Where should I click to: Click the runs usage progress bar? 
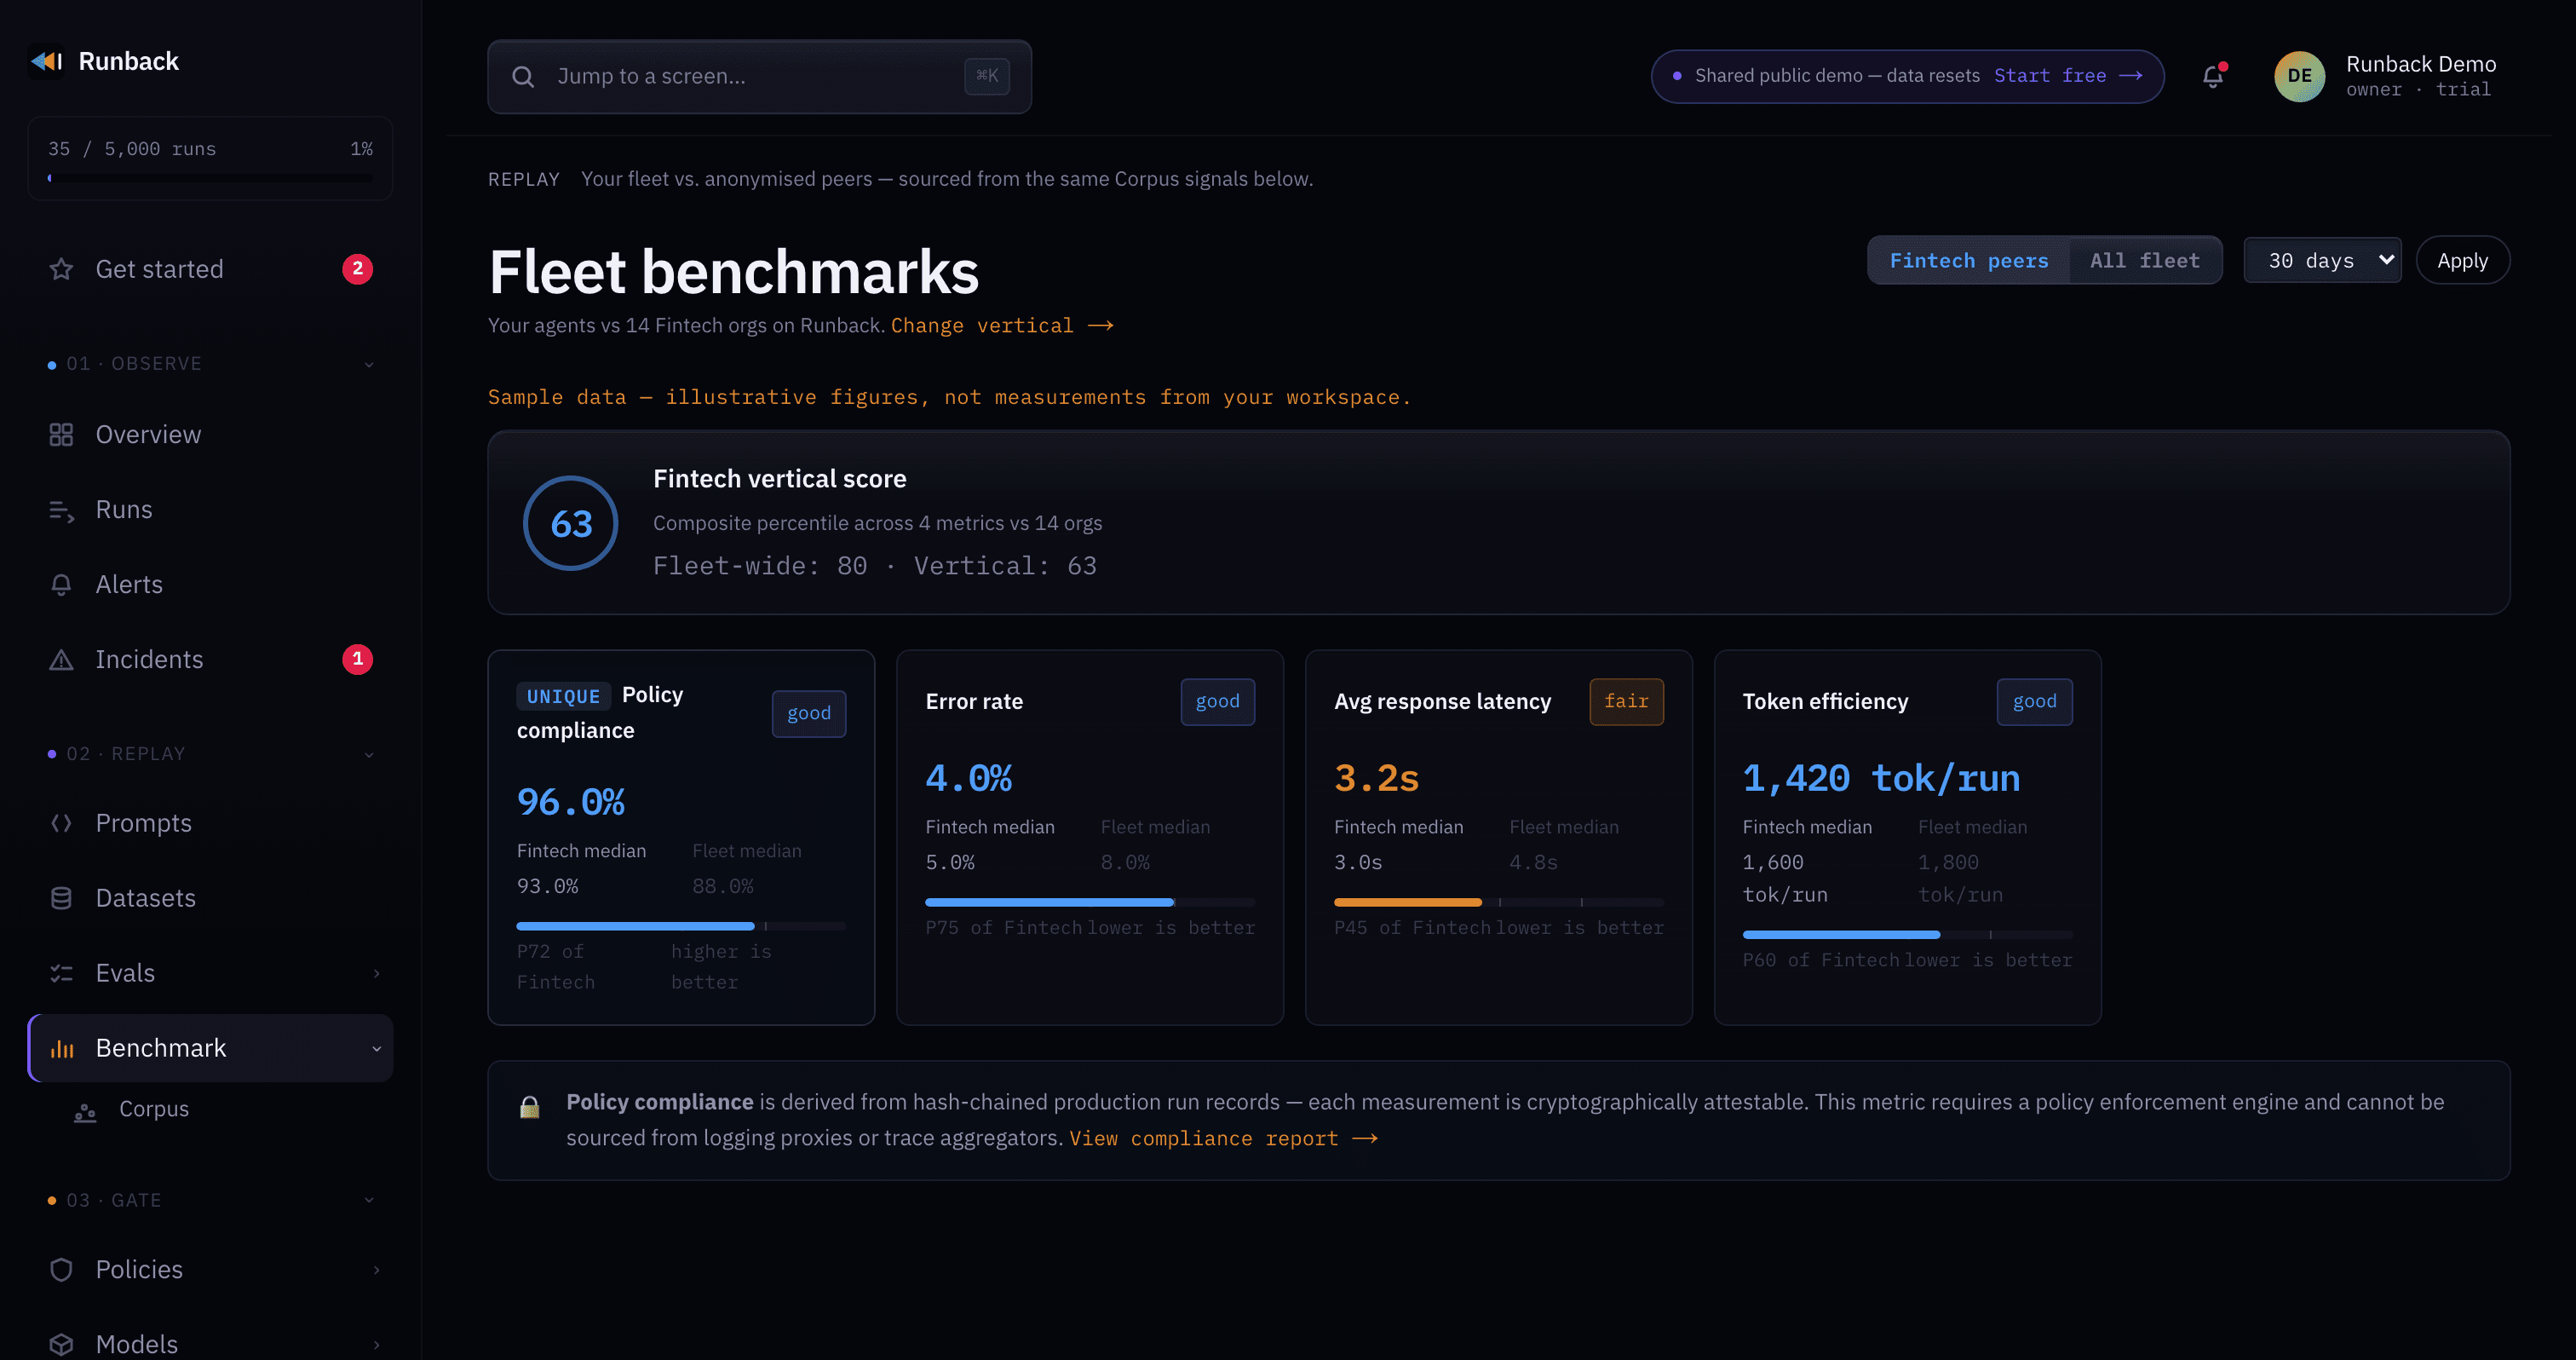pyautogui.click(x=210, y=178)
